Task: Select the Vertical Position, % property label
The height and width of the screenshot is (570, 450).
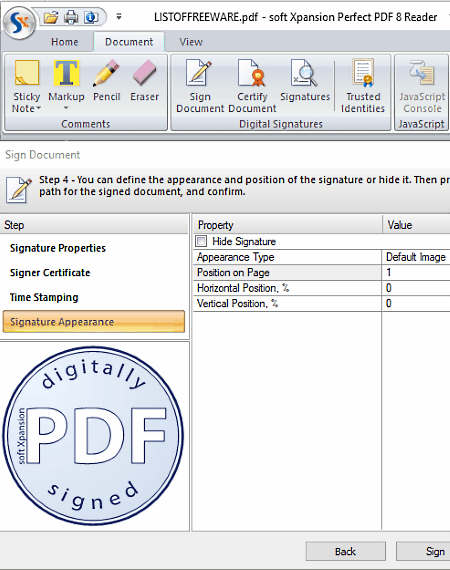Action: pos(238,304)
